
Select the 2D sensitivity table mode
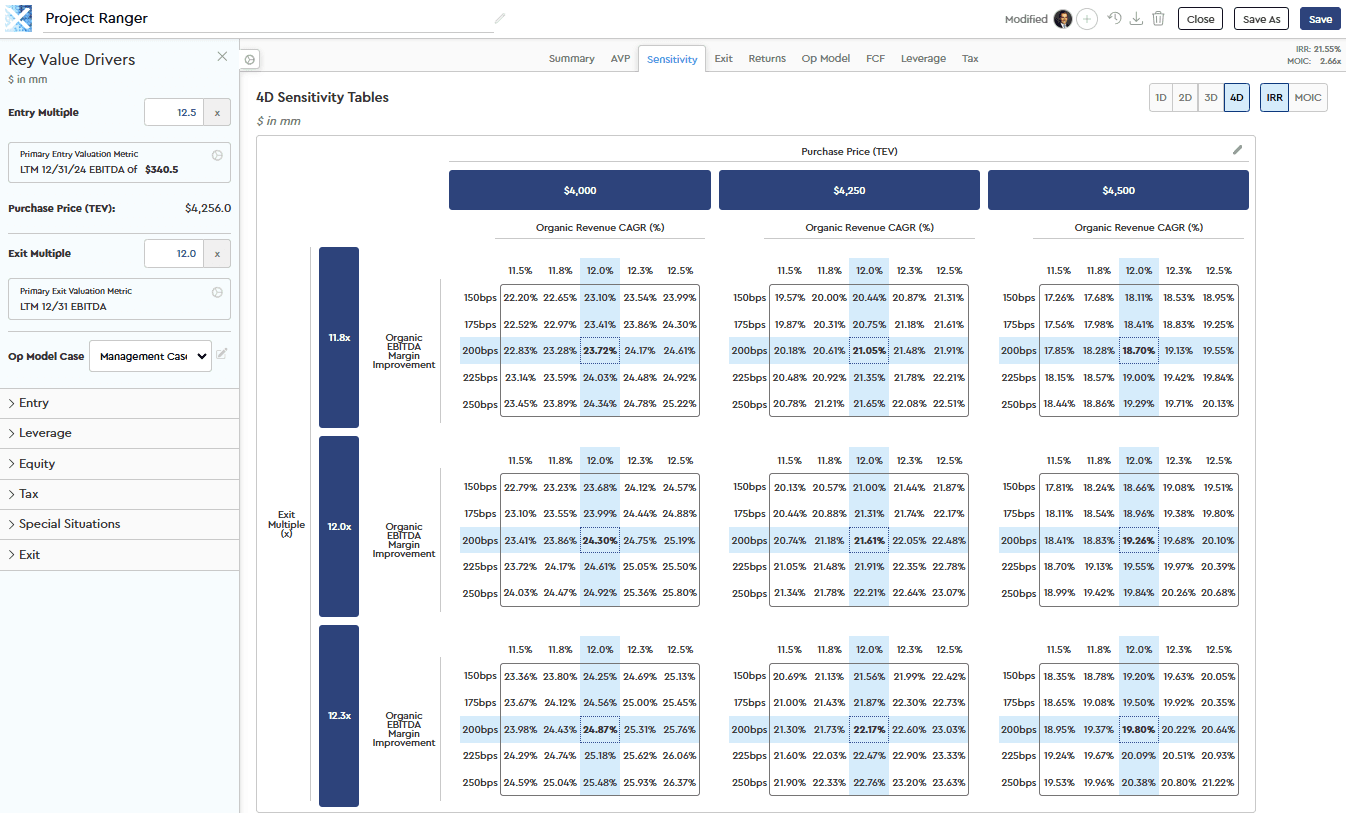coord(1185,98)
